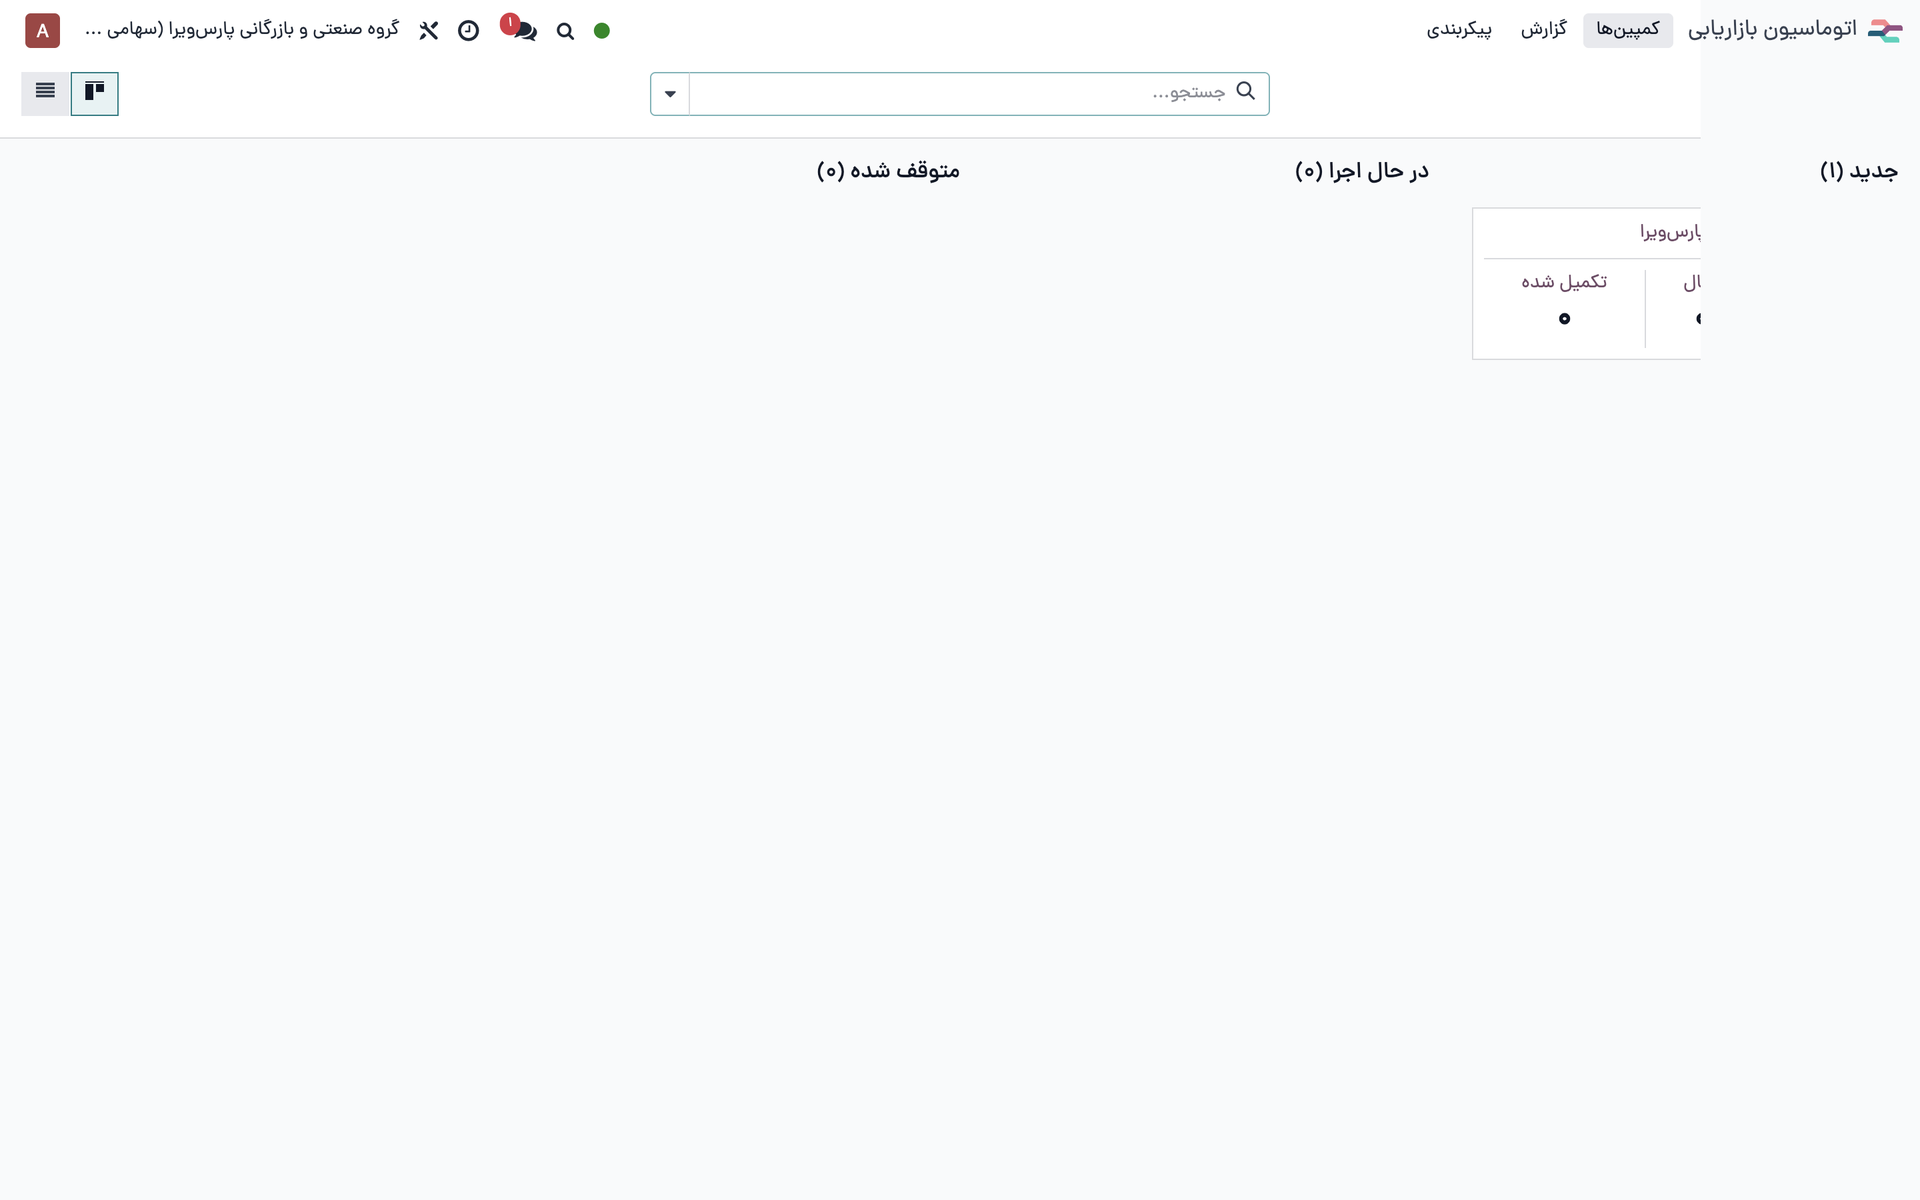Viewport: 1920px width, 1200px height.
Task: Focus the جستجو search input field
Action: tap(960, 93)
